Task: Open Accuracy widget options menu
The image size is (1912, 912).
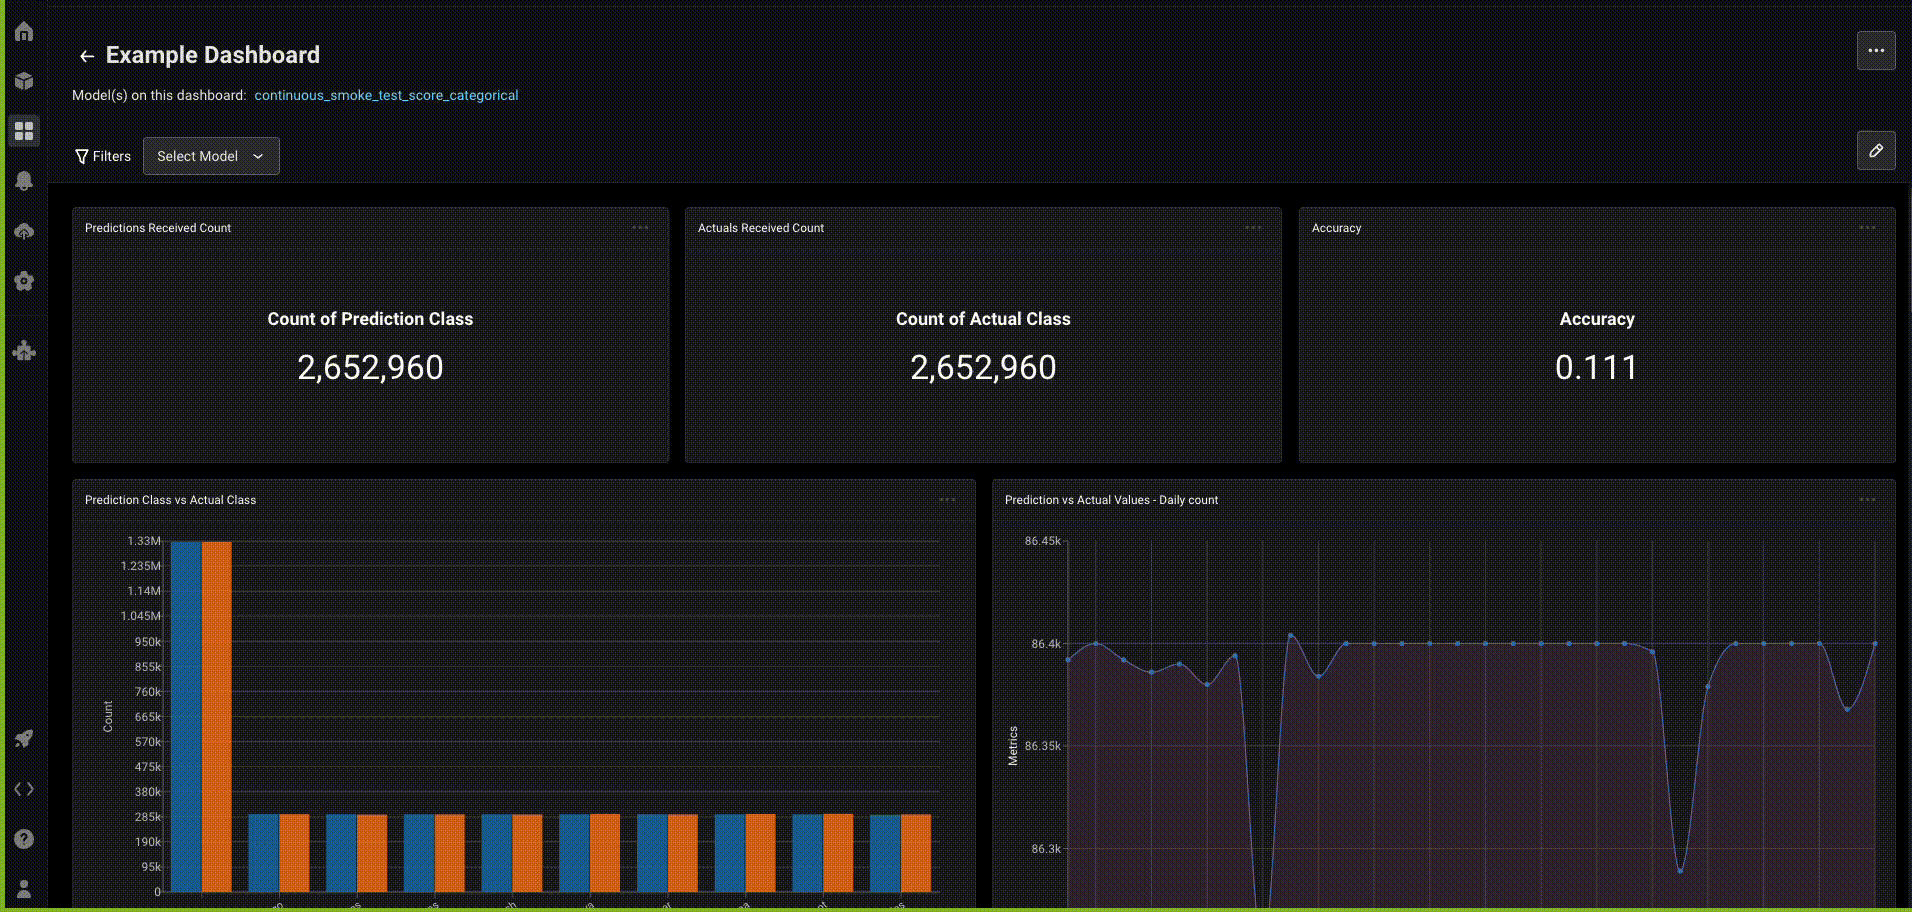Action: (1867, 228)
